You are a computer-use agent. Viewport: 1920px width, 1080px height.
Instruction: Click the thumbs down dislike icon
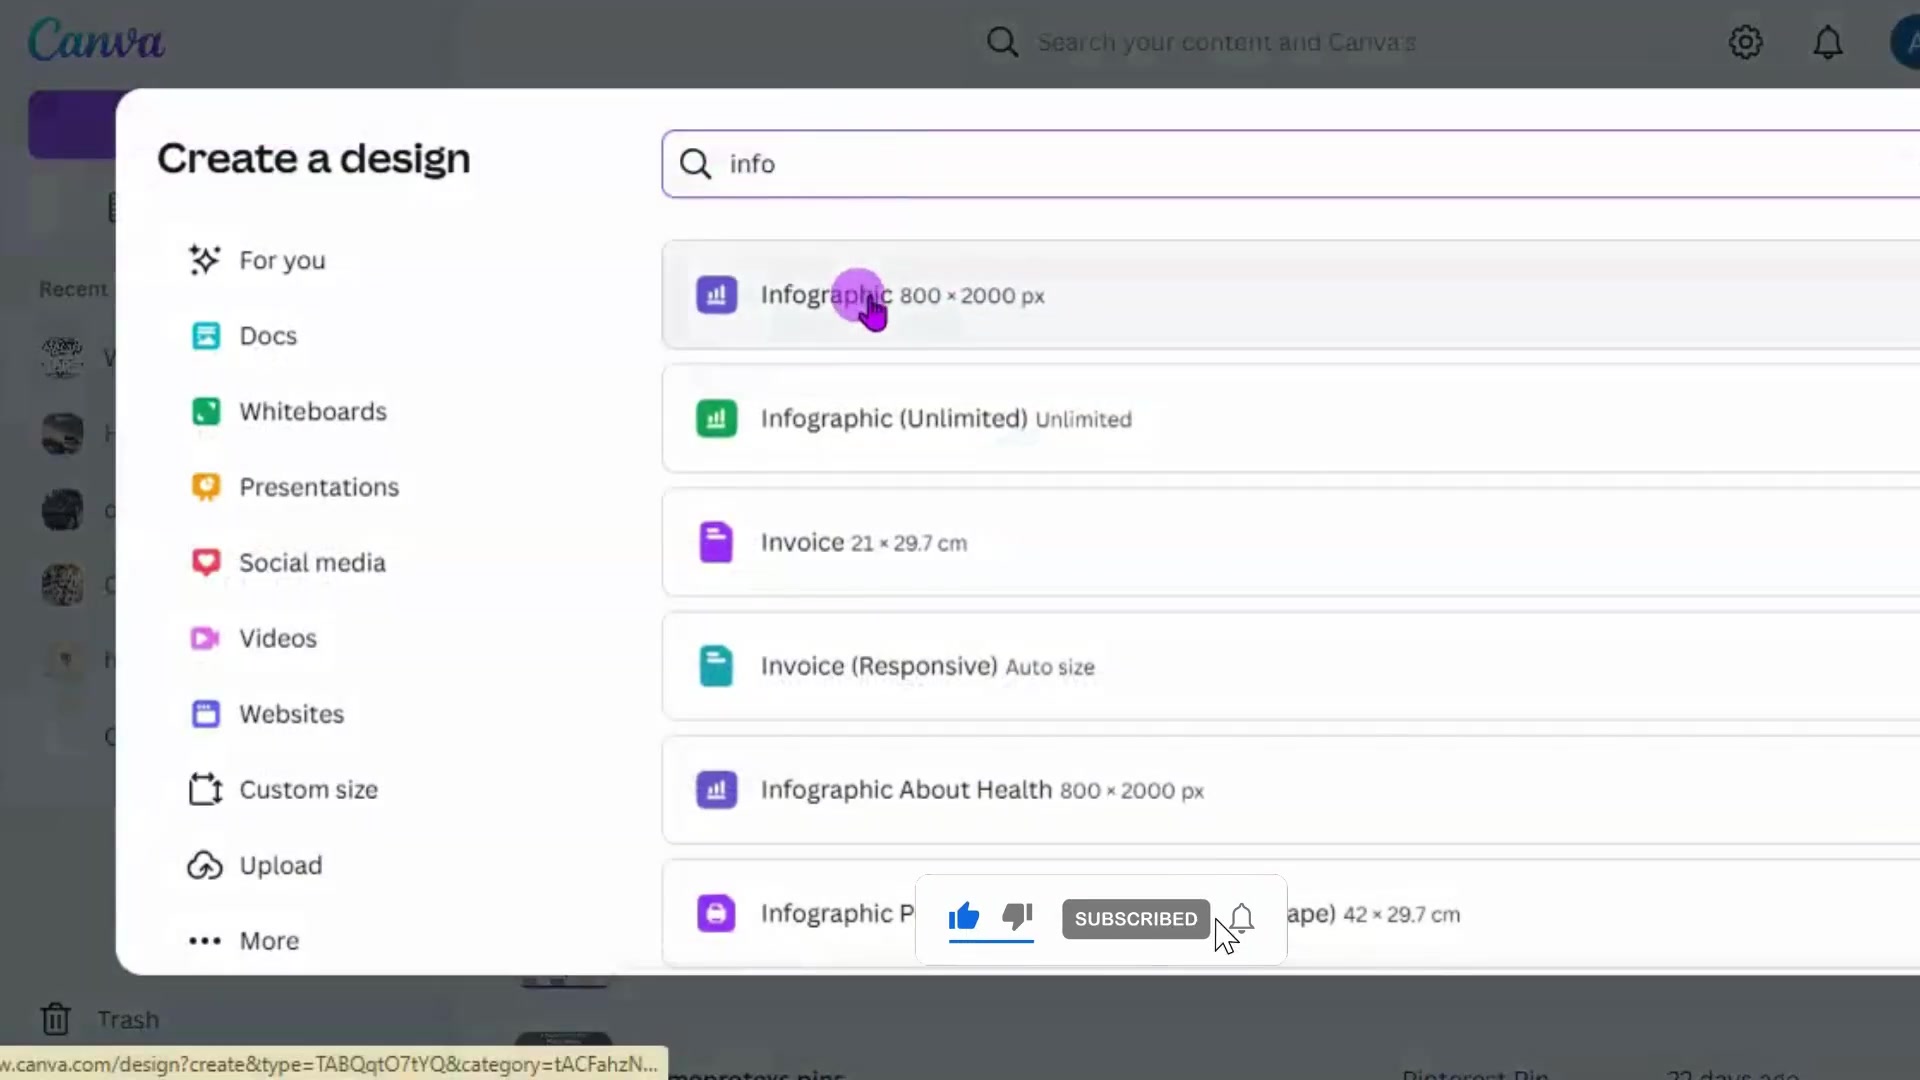click(1017, 916)
